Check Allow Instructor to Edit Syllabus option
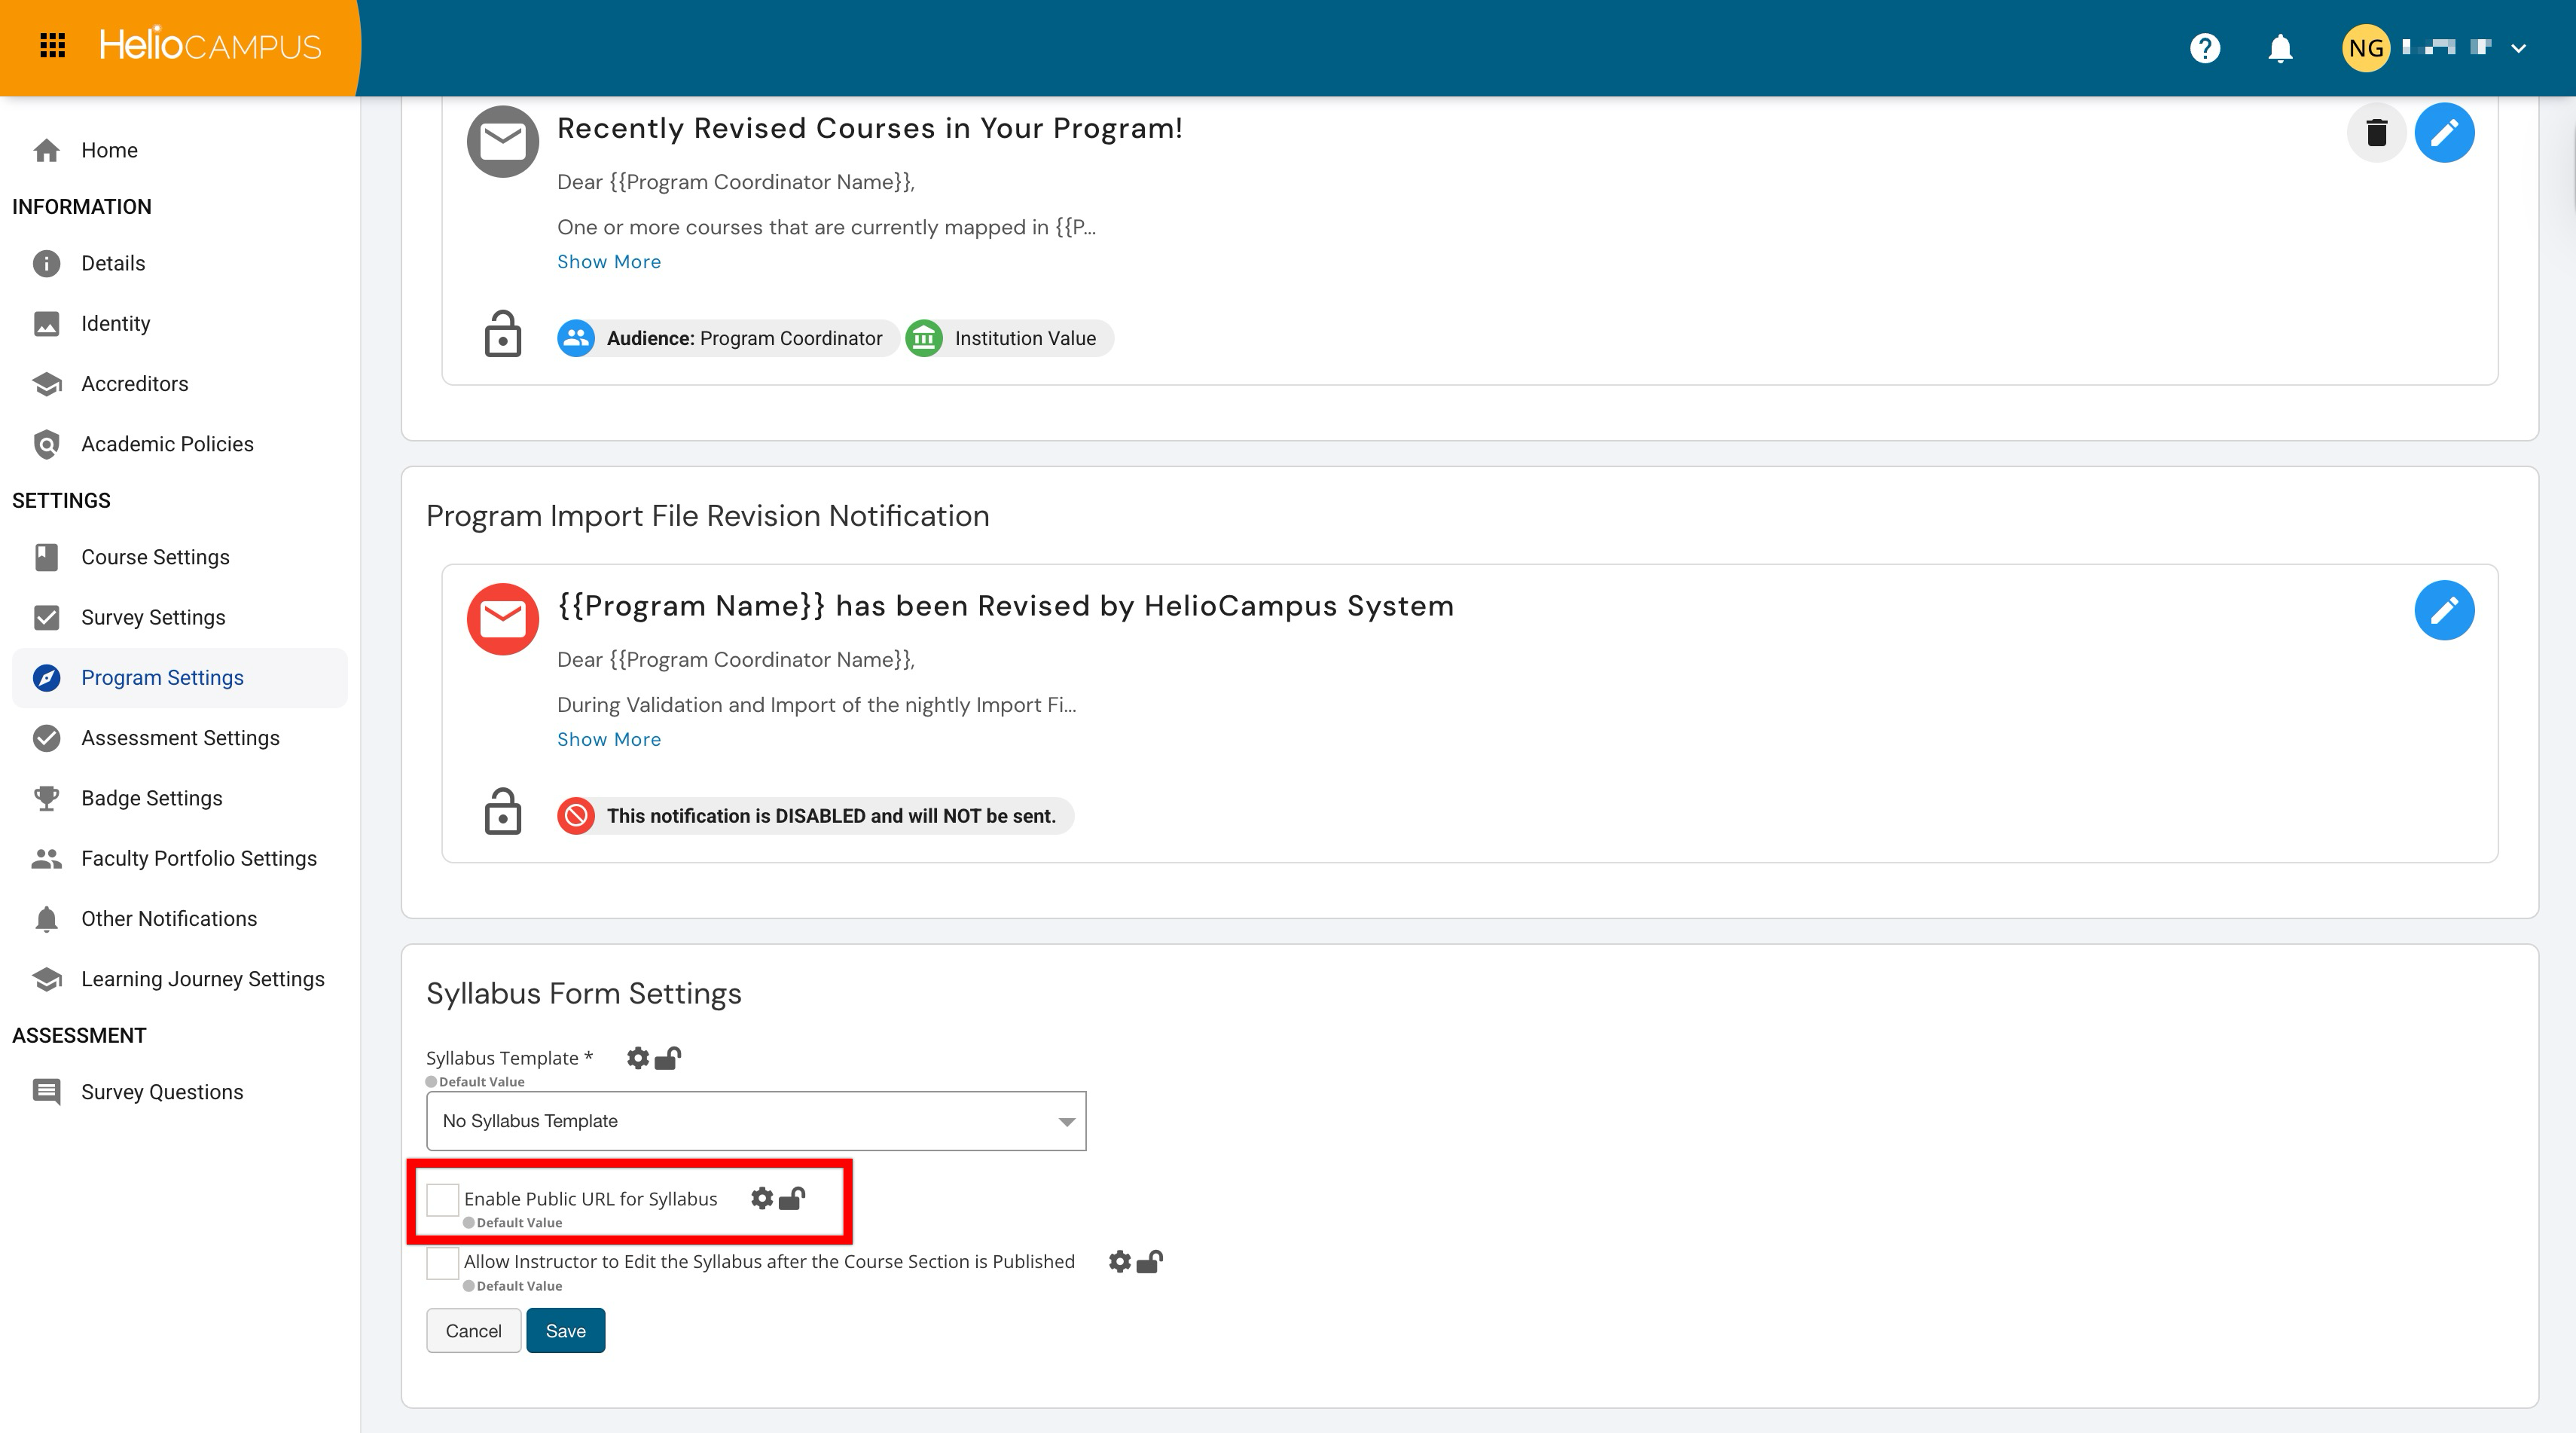This screenshot has width=2576, height=1433. [442, 1262]
